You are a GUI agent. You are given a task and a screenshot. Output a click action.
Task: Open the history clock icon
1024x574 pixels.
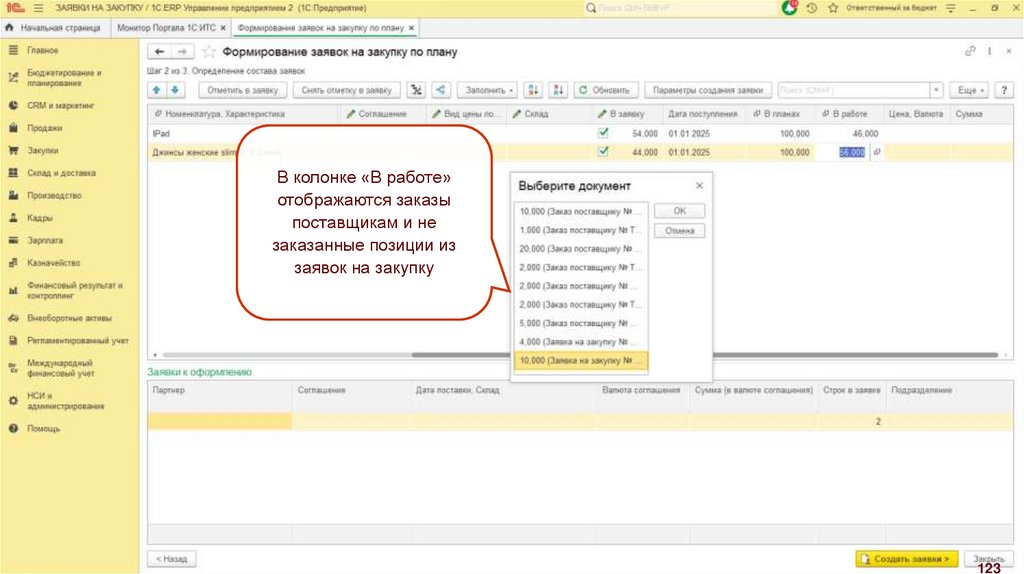(811, 8)
